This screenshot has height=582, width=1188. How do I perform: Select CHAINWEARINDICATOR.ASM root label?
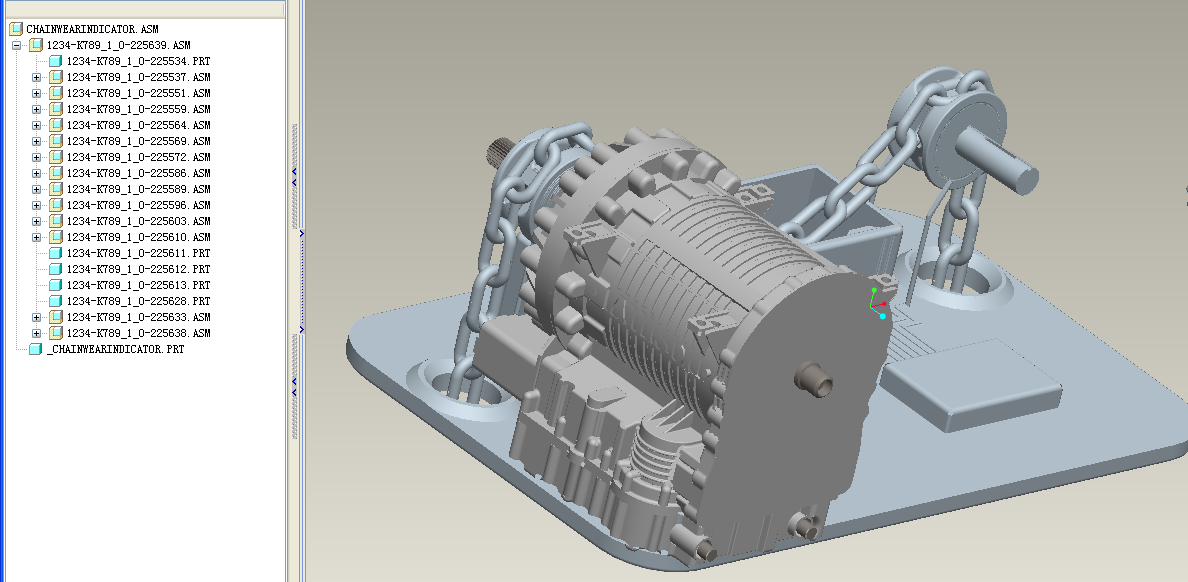pyautogui.click(x=92, y=30)
